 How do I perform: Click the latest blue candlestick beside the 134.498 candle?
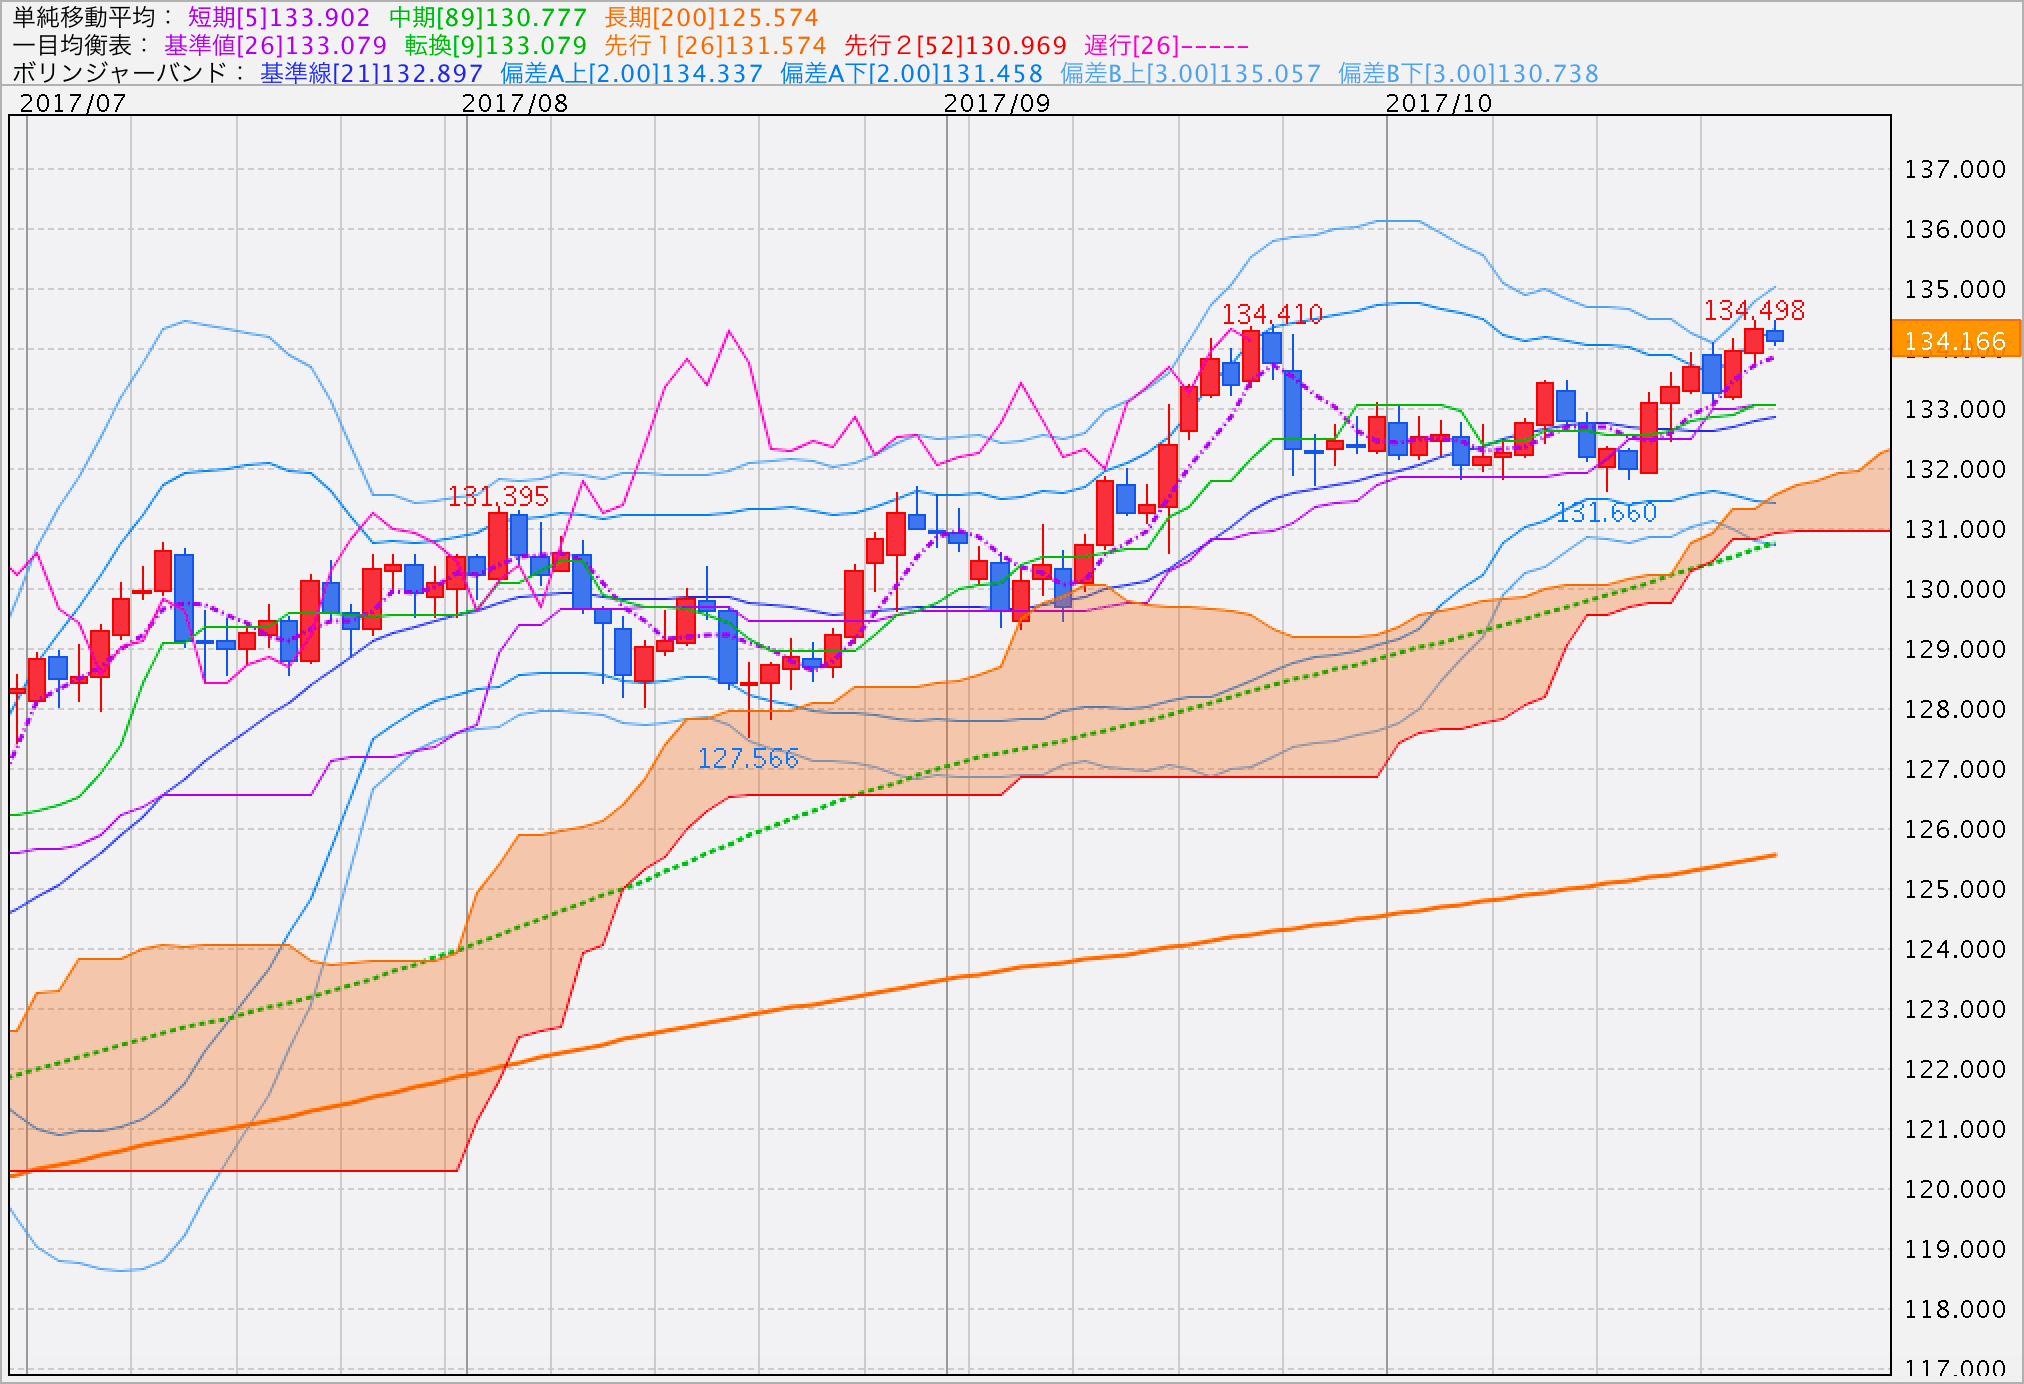point(1775,336)
